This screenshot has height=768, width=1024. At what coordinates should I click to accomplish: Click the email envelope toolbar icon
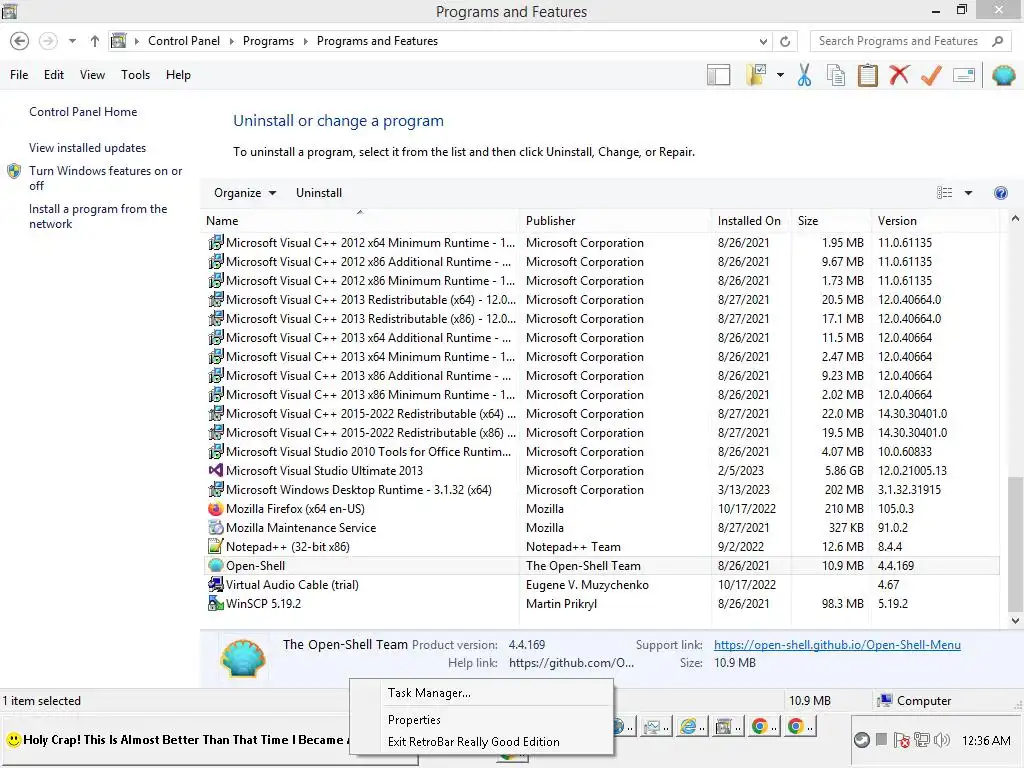point(964,75)
